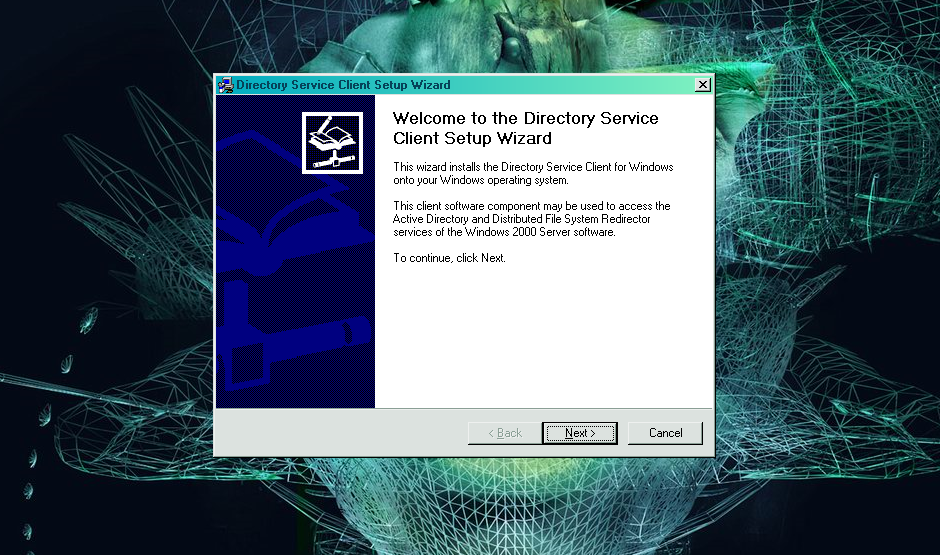Click the 'To continue, click Next.' text
Image resolution: width=940 pixels, height=555 pixels.
coord(449,258)
